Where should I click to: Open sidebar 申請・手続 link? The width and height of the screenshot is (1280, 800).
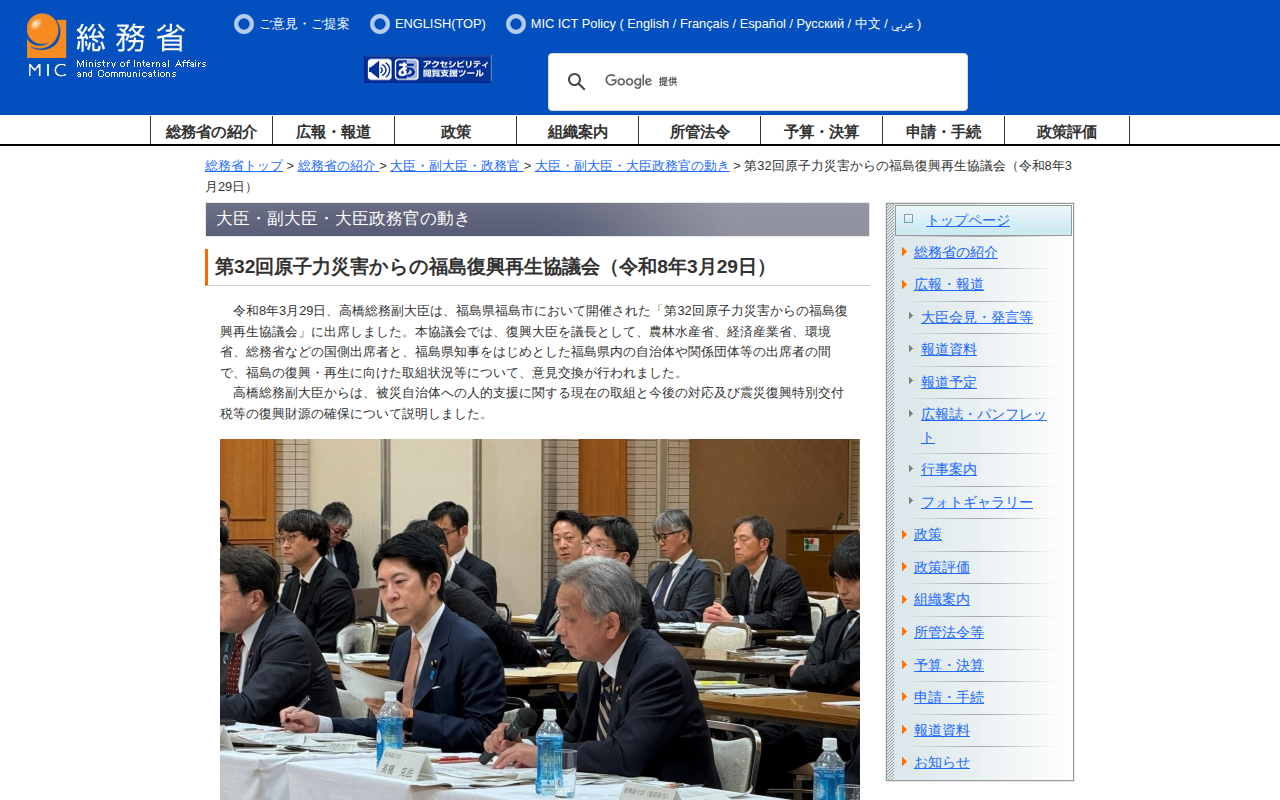[x=949, y=697]
